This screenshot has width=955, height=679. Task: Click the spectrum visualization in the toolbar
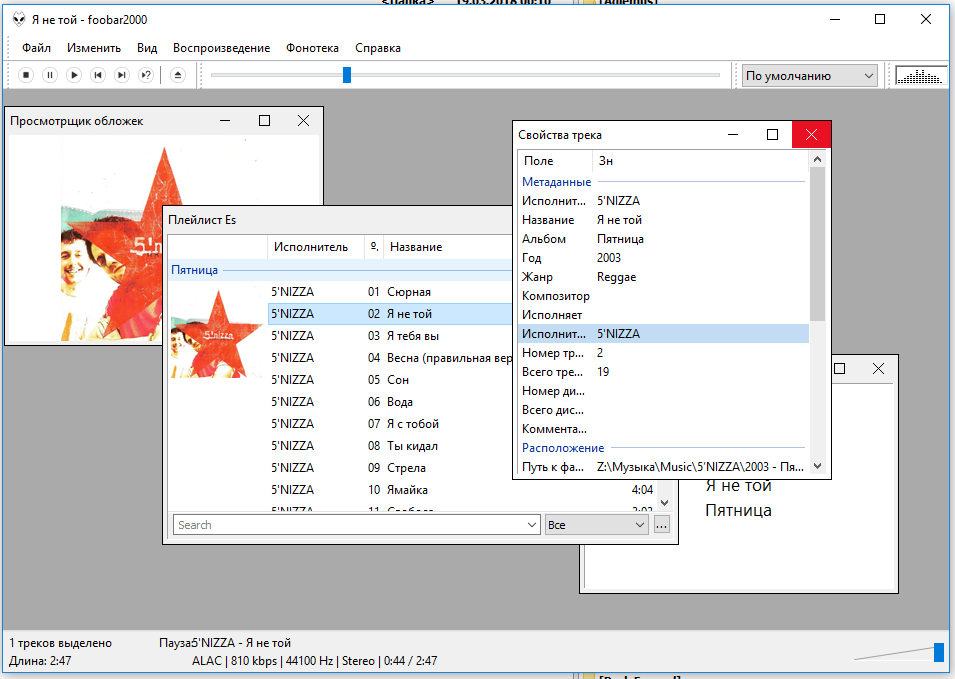pyautogui.click(x=920, y=75)
